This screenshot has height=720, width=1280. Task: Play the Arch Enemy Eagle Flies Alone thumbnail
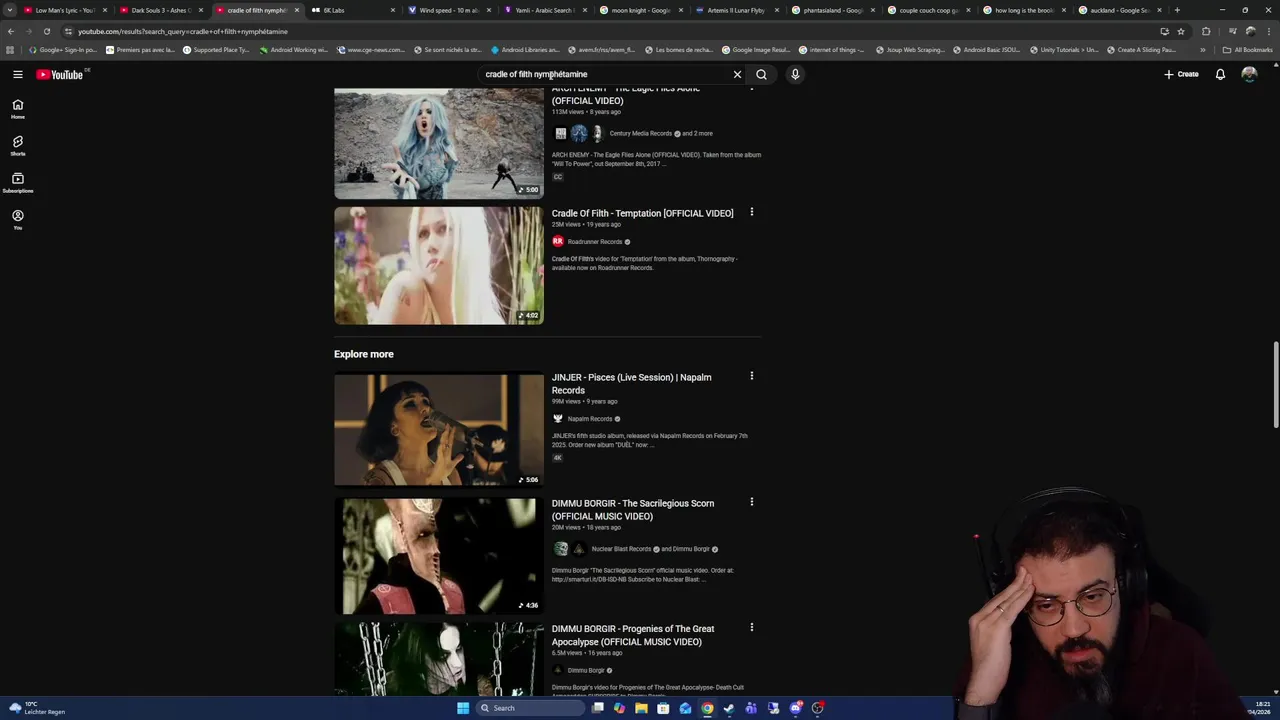tap(439, 143)
